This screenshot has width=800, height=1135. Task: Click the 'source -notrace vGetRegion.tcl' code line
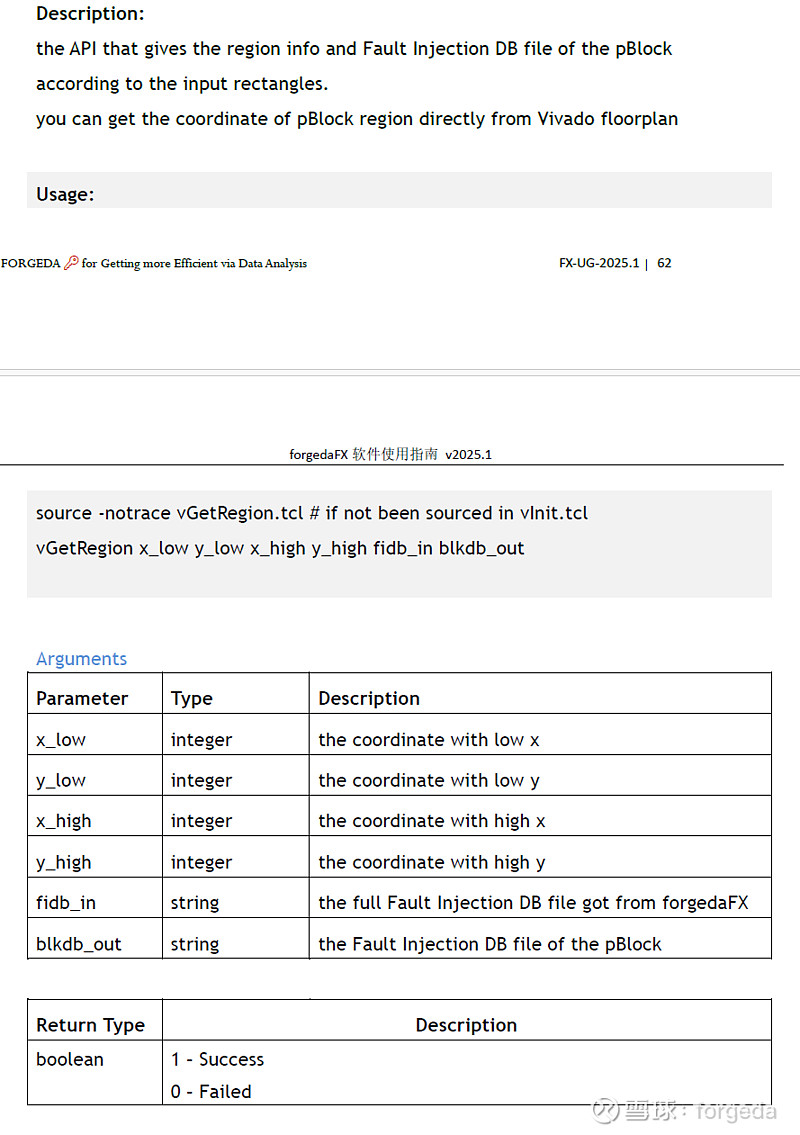311,513
